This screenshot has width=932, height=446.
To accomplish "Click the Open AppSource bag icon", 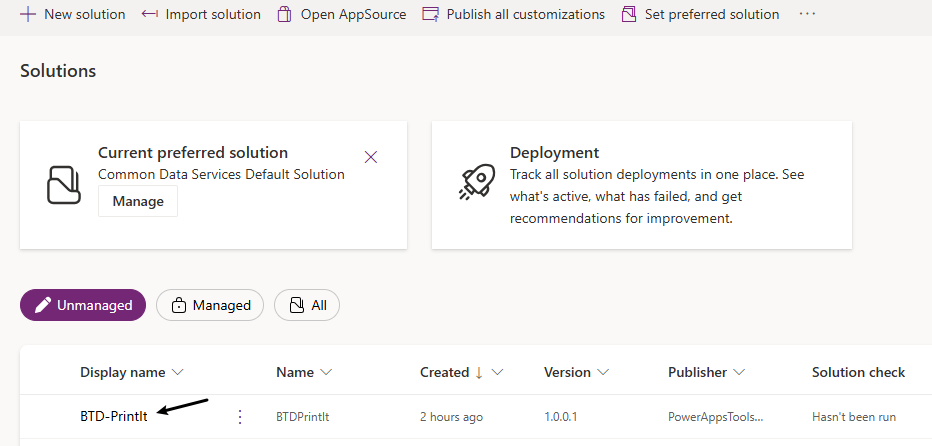I will [x=285, y=14].
